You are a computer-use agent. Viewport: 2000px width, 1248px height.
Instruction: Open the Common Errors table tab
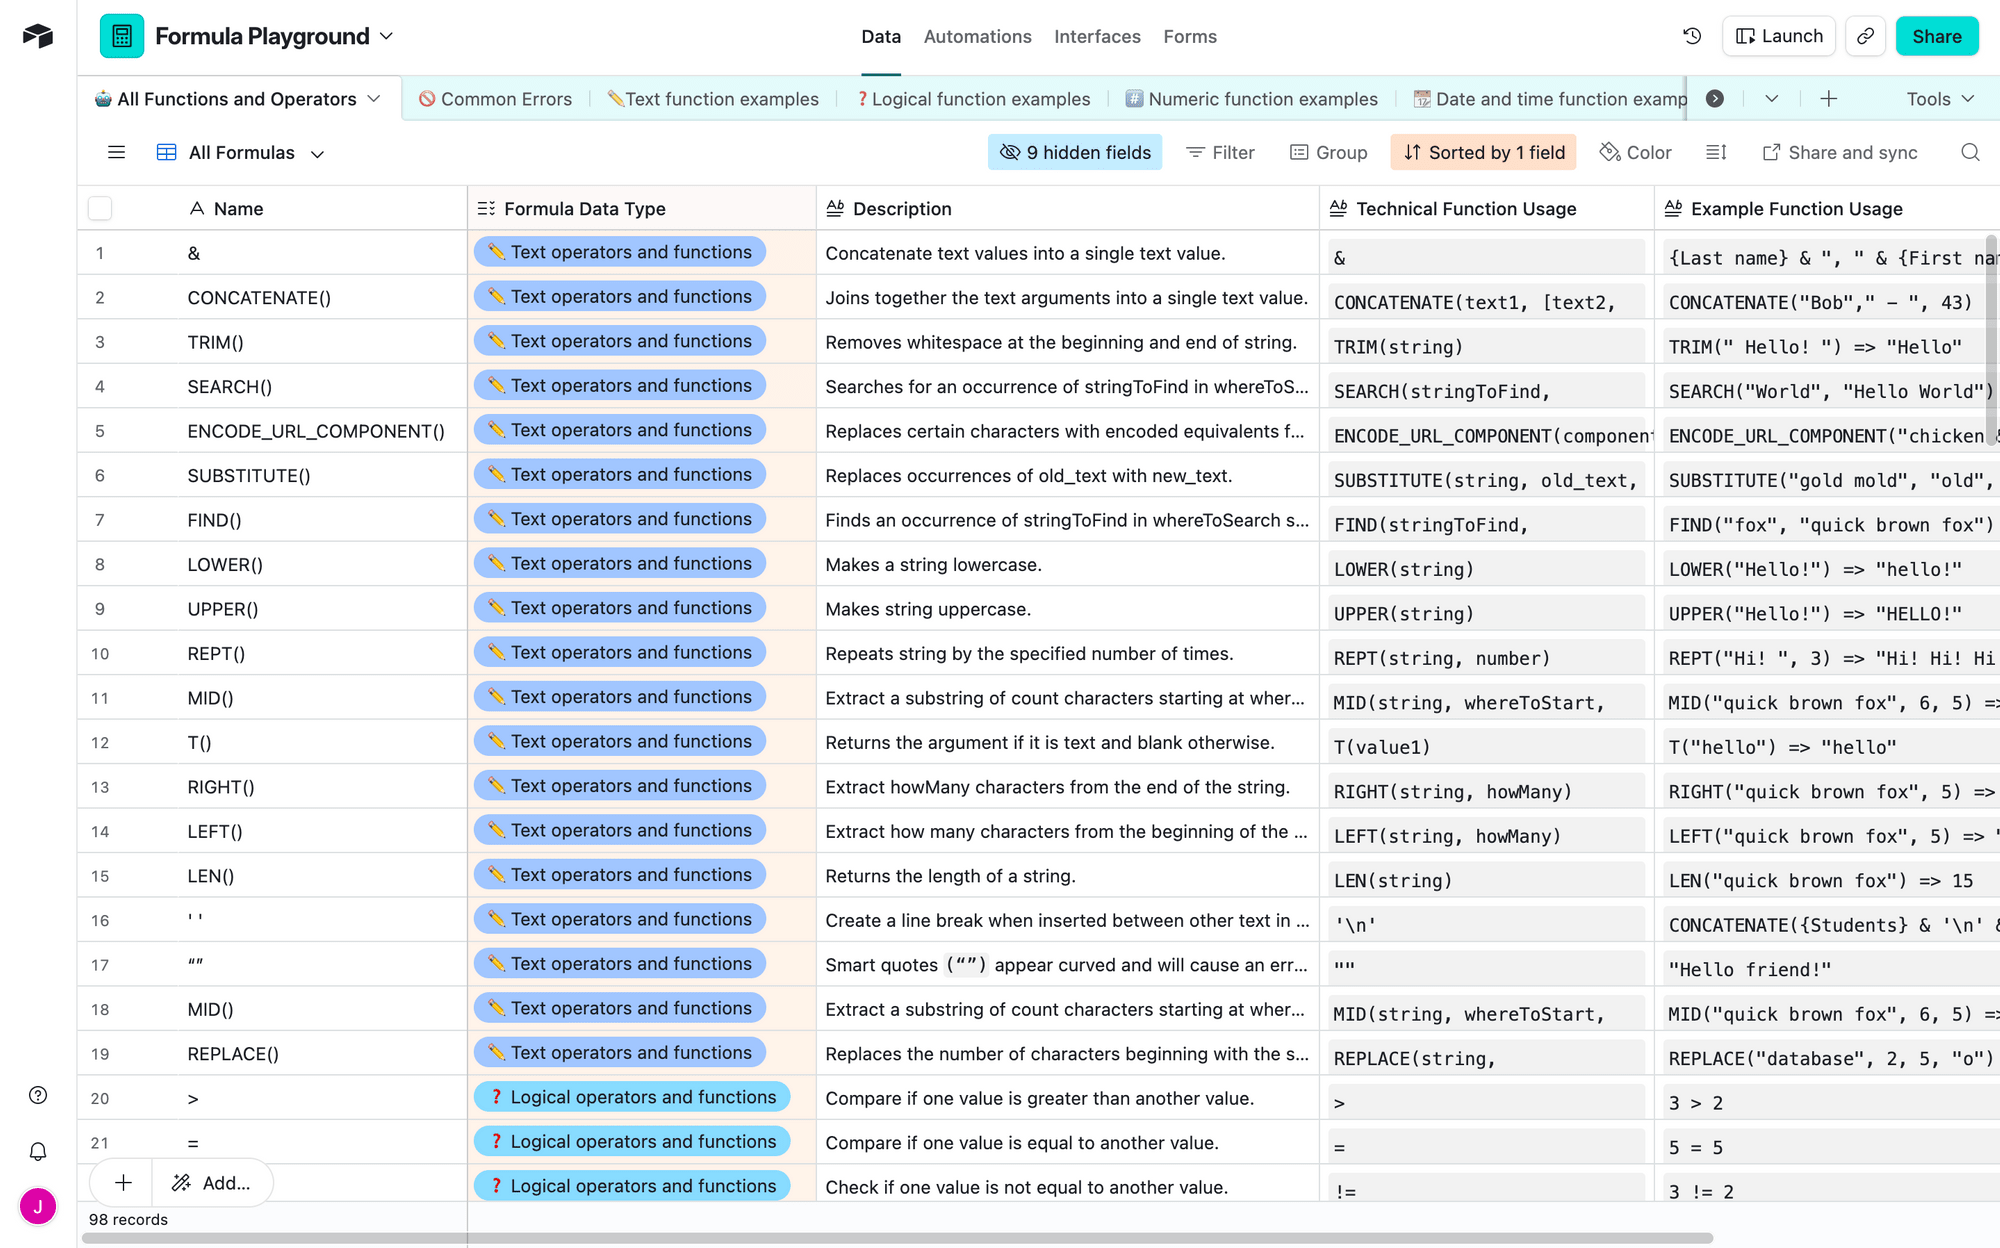tap(496, 98)
